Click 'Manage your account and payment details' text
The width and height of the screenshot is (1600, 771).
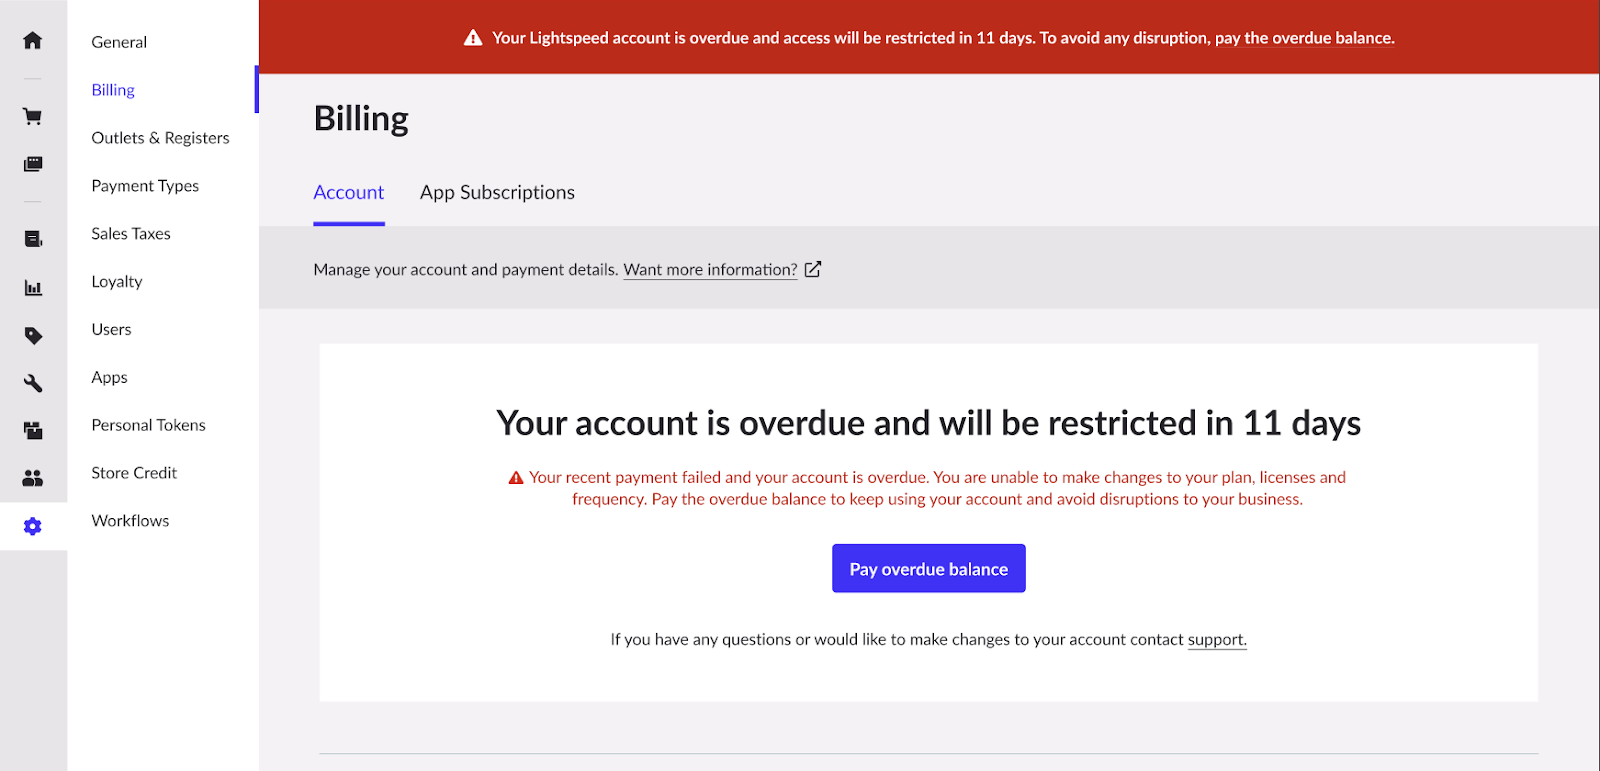point(465,269)
